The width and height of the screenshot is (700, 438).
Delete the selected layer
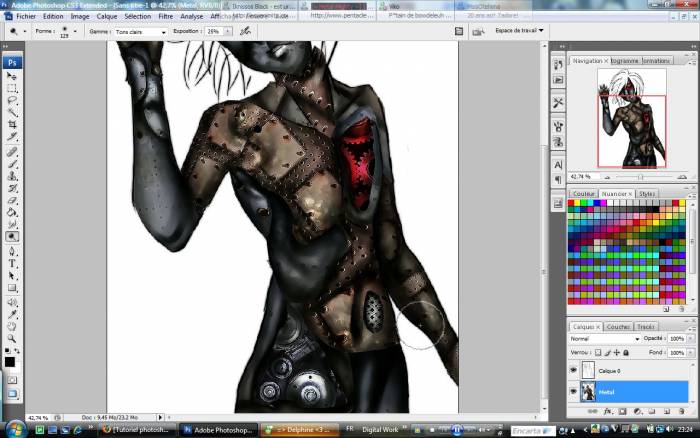pyautogui.click(x=682, y=411)
